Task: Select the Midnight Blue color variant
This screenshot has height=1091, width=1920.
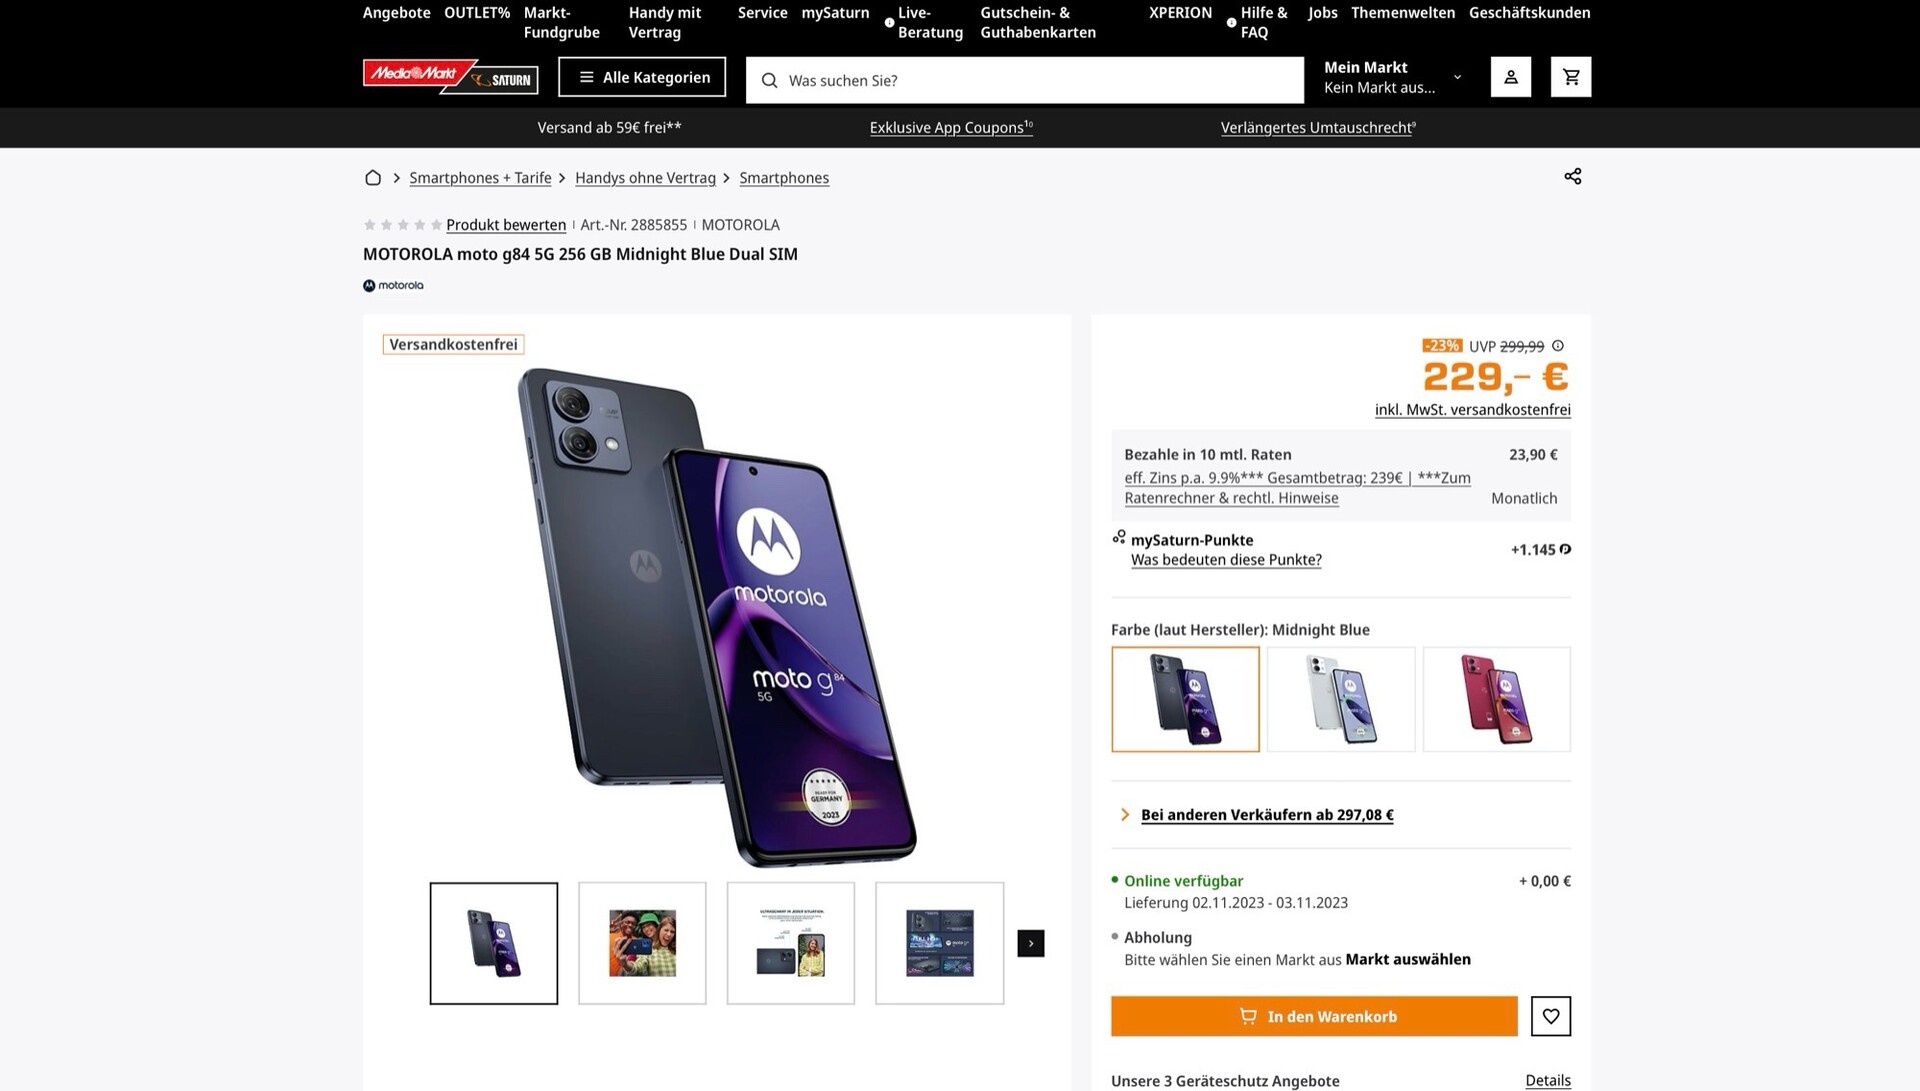Action: (x=1185, y=699)
